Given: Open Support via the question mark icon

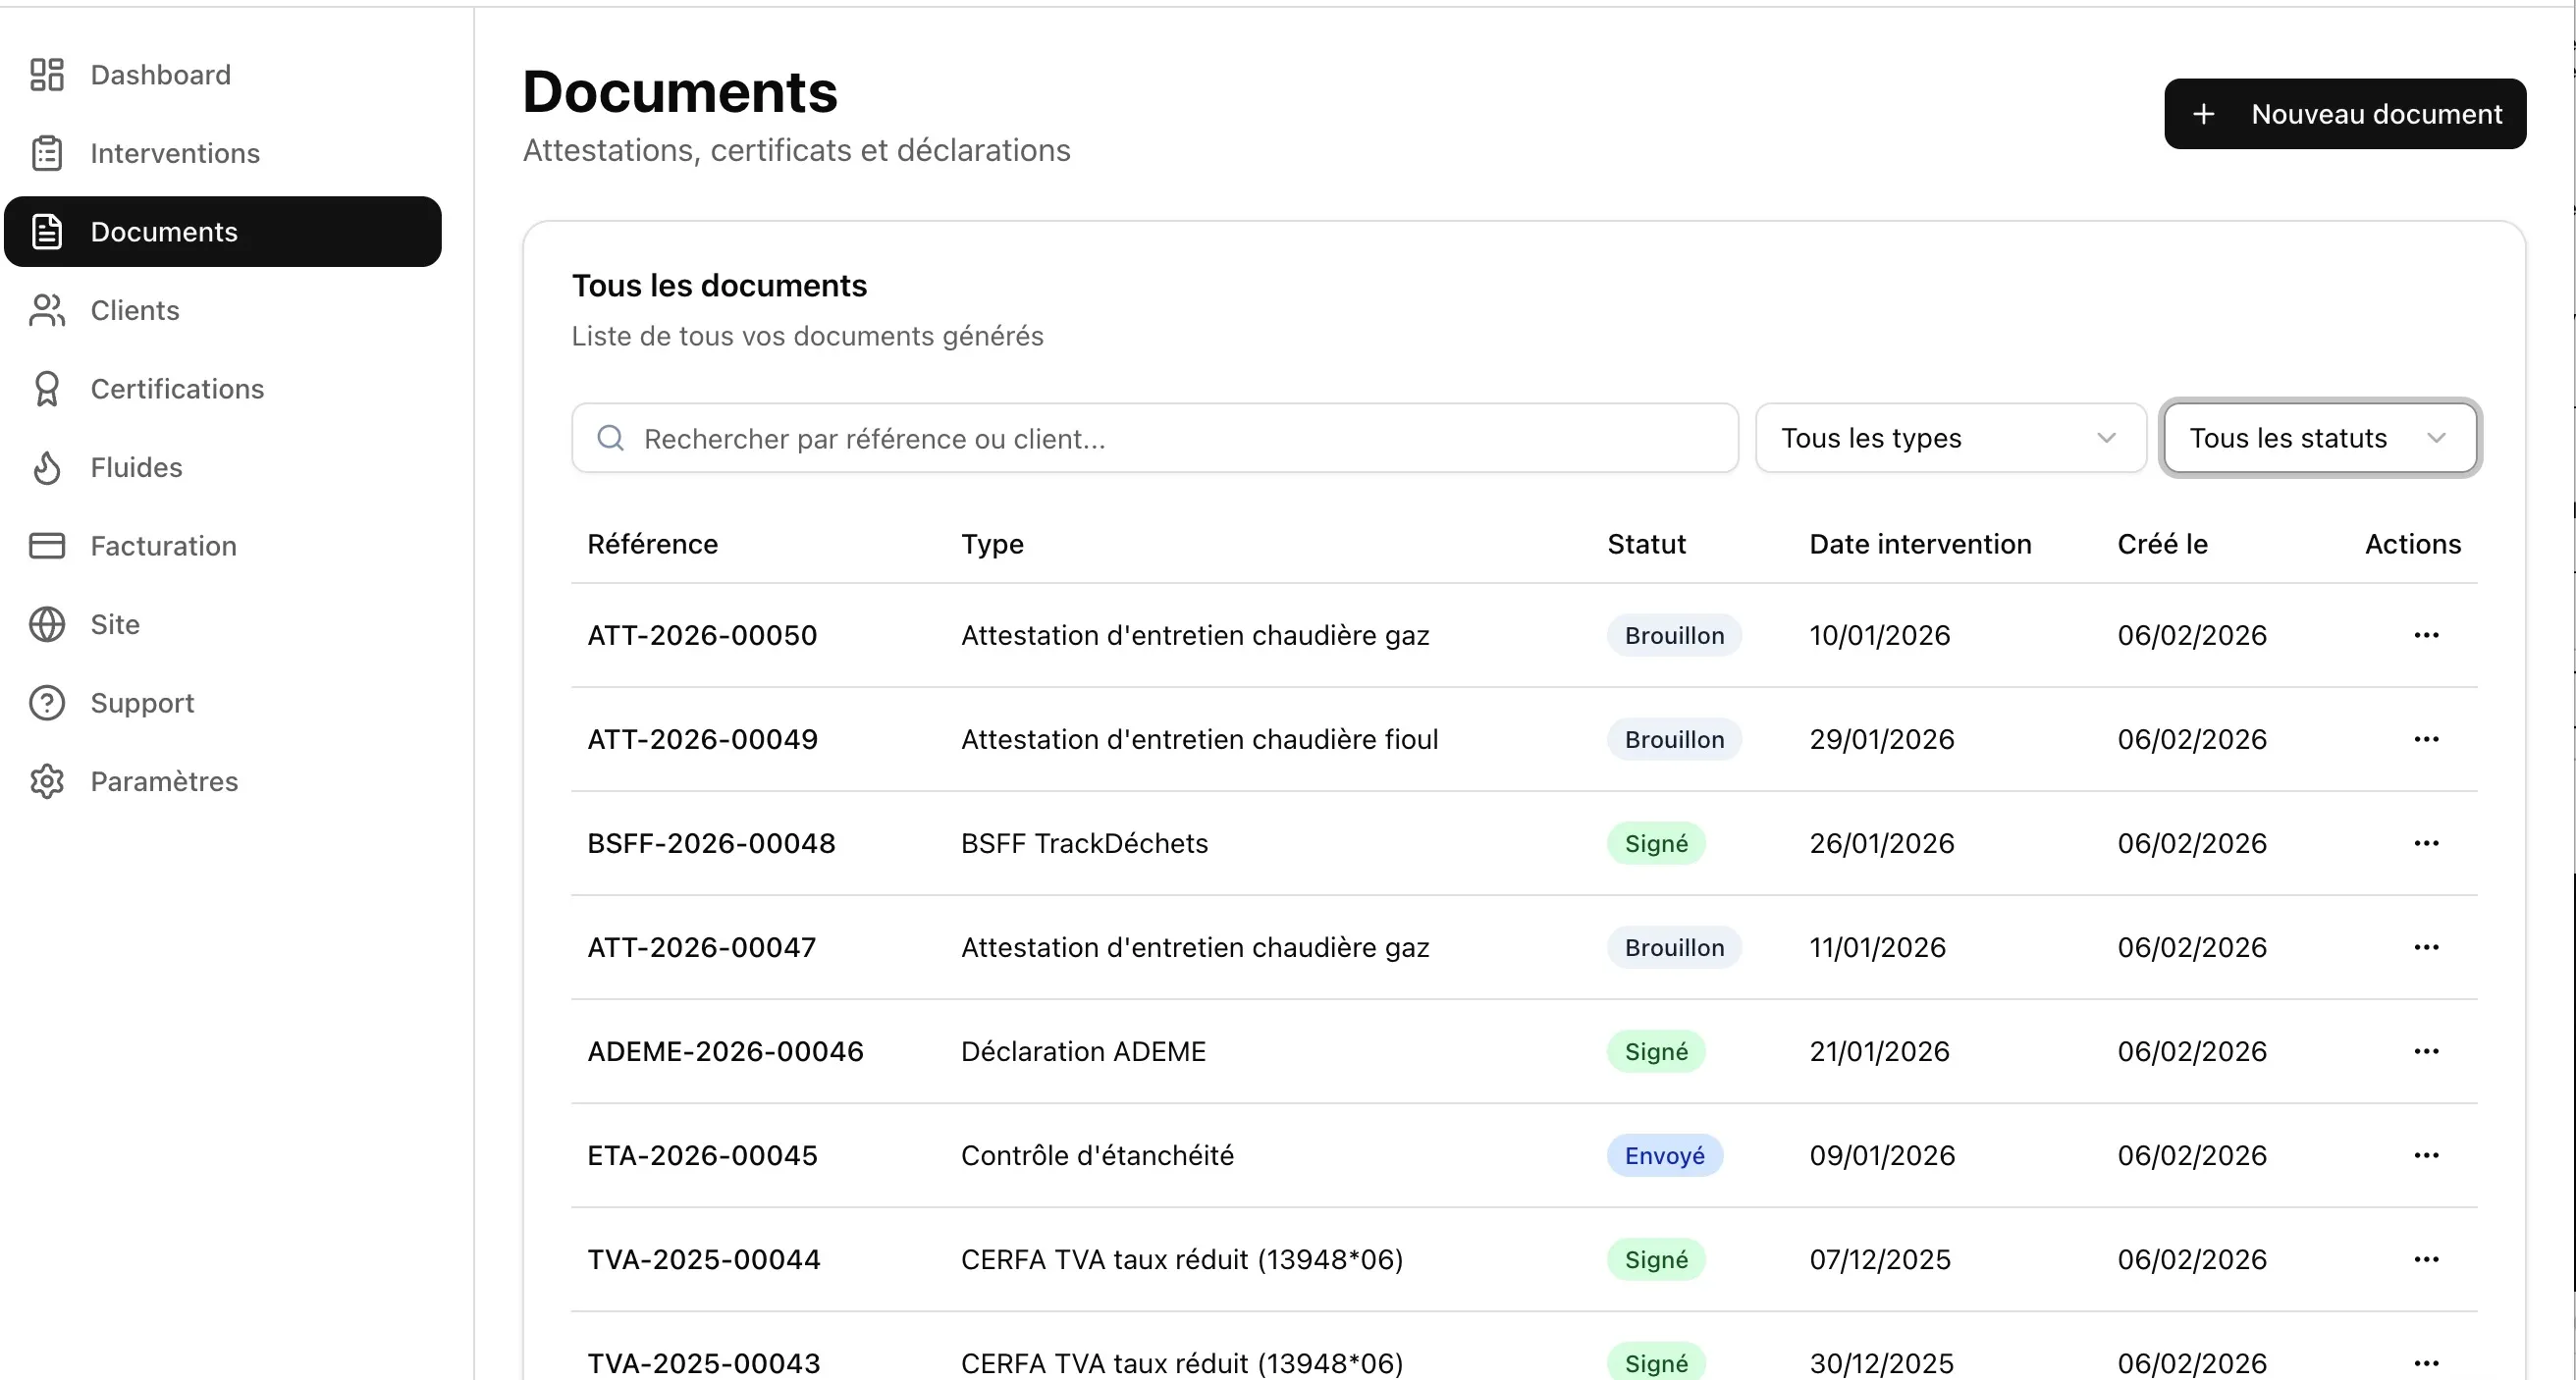Looking at the screenshot, I should click(45, 702).
